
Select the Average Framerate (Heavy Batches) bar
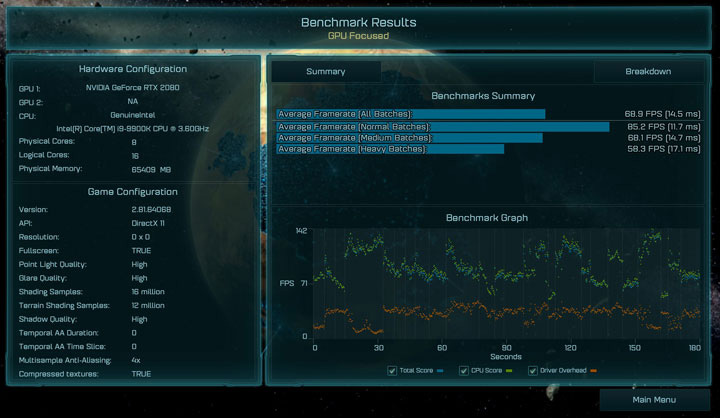point(390,149)
